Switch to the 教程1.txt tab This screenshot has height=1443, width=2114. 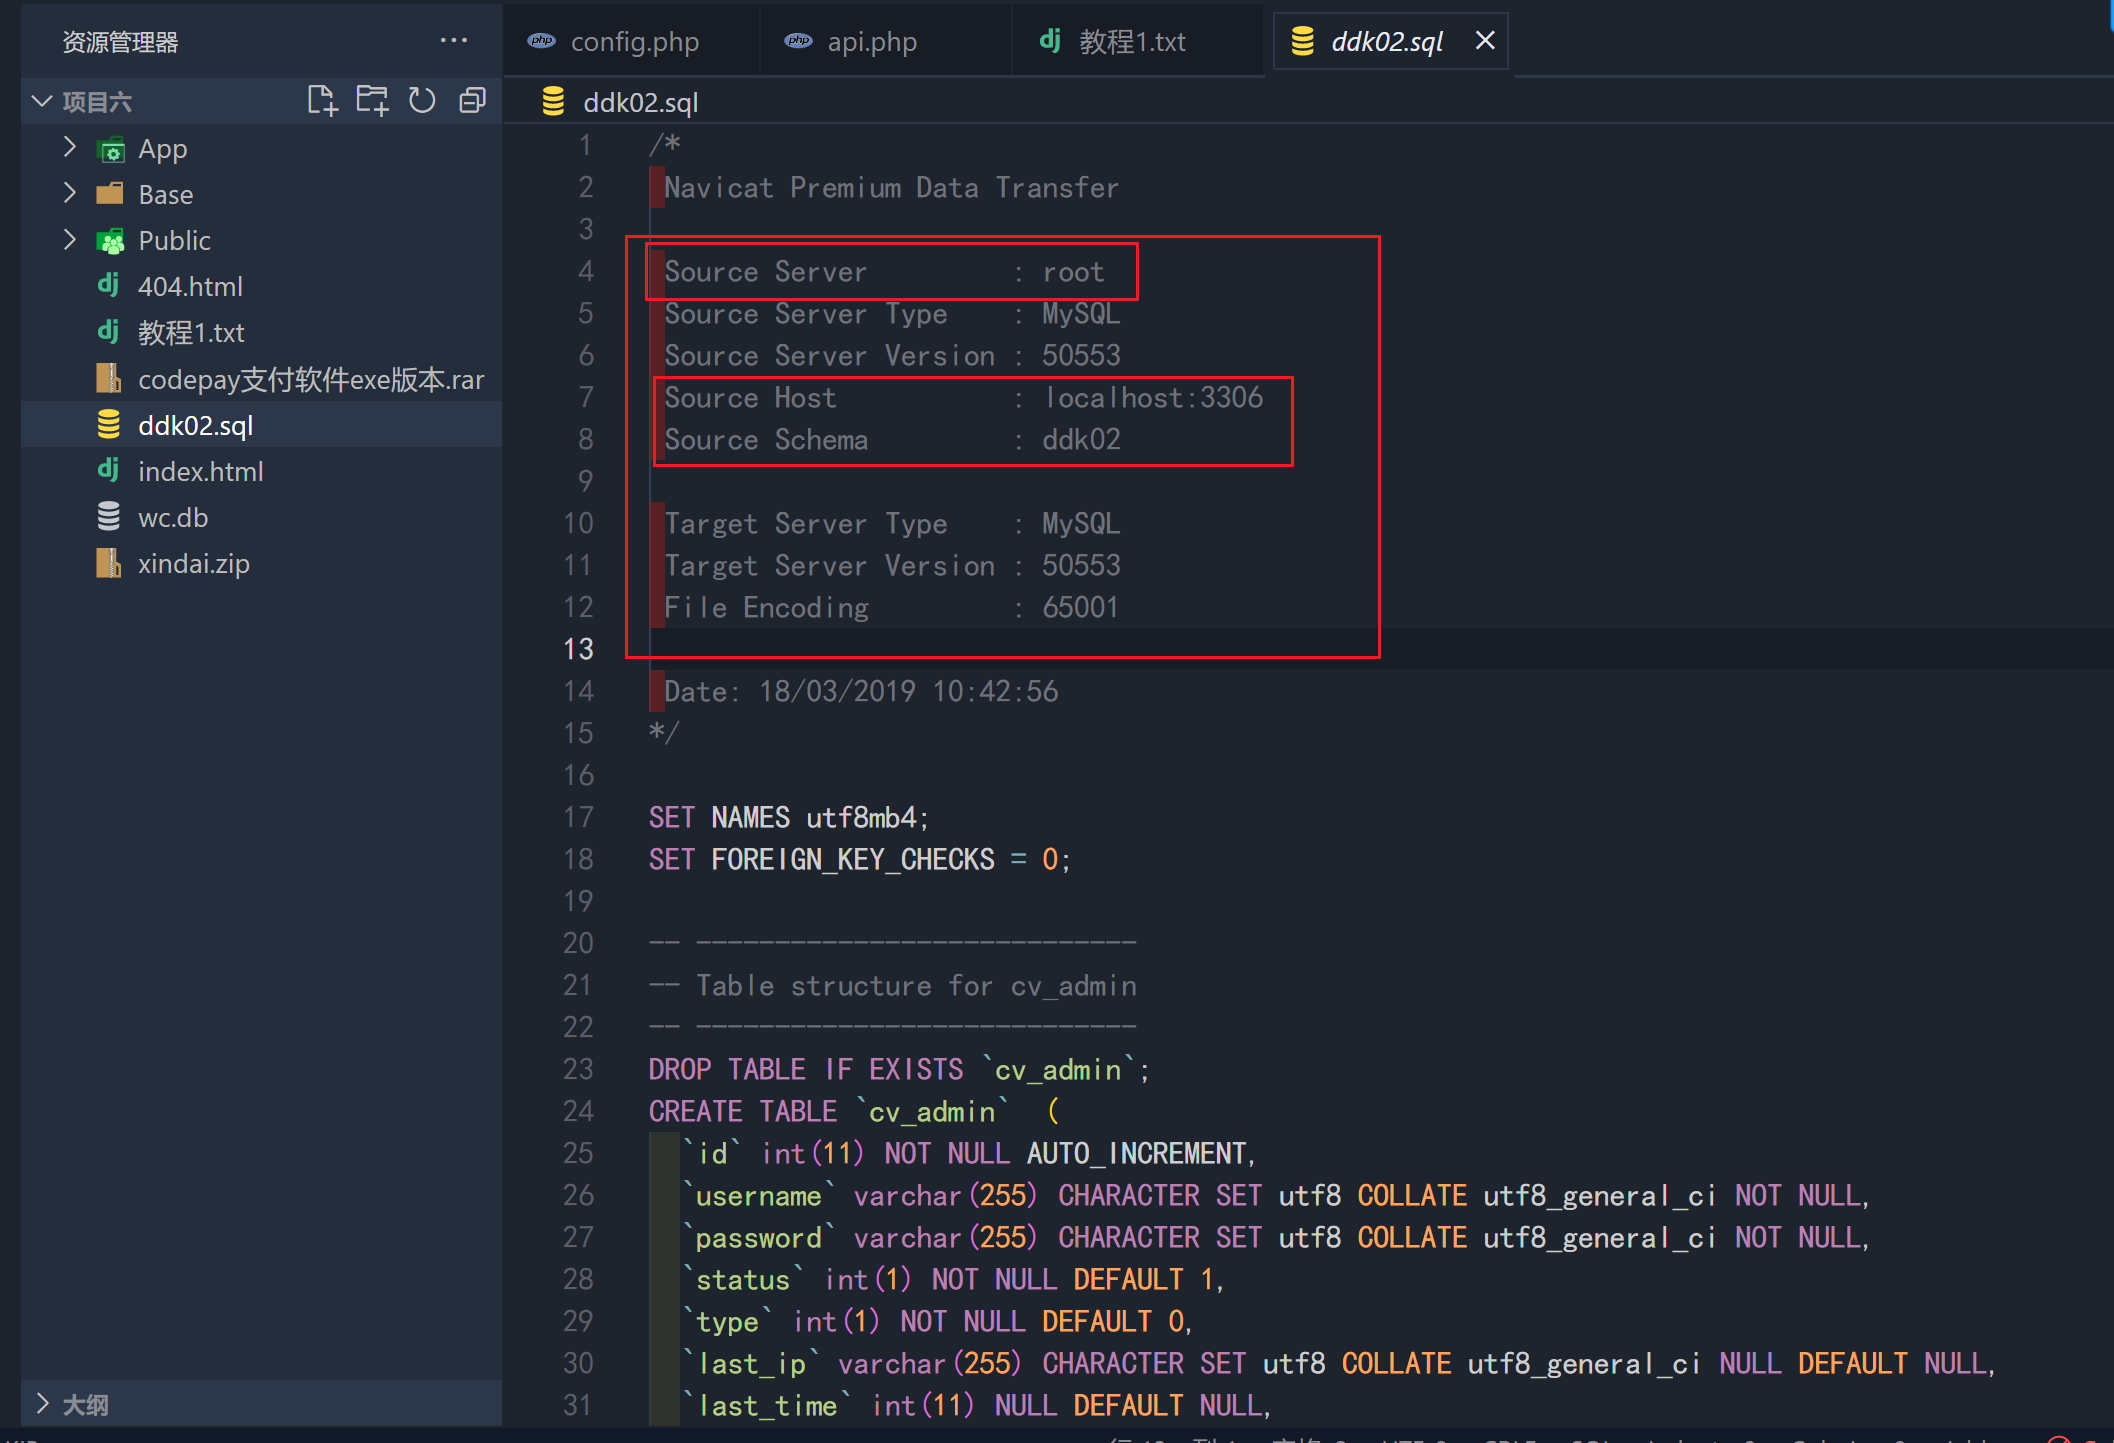pos(1138,41)
